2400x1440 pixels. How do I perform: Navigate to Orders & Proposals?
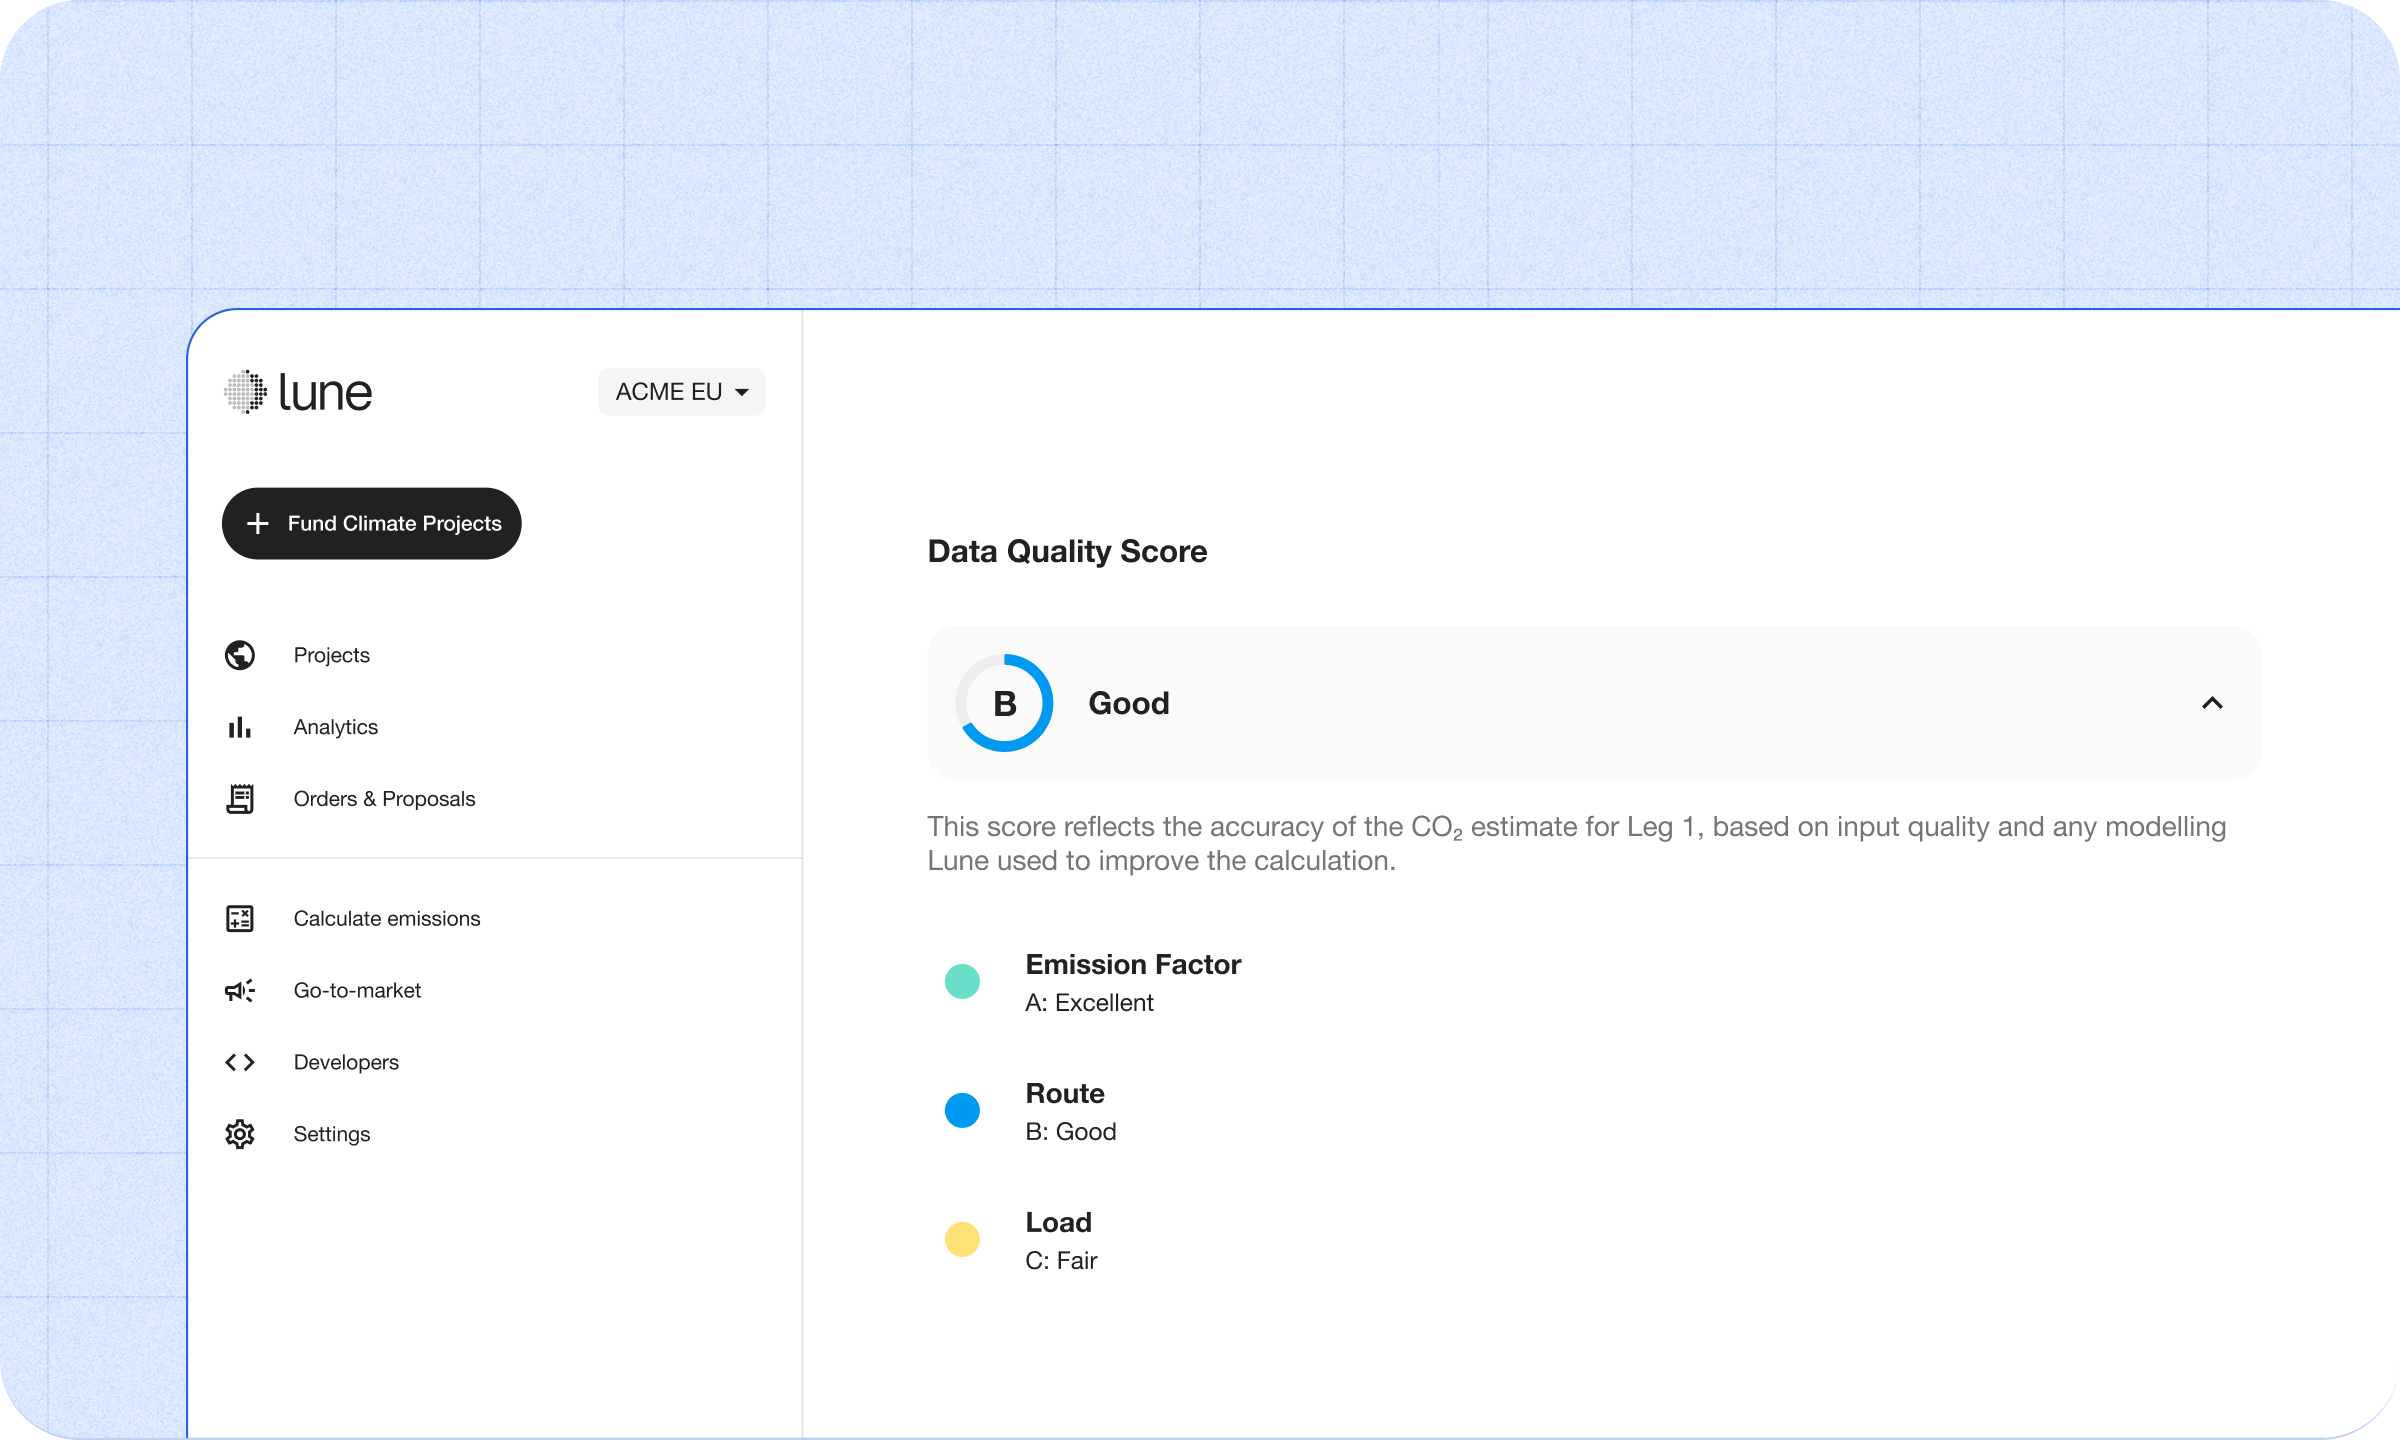click(x=384, y=799)
